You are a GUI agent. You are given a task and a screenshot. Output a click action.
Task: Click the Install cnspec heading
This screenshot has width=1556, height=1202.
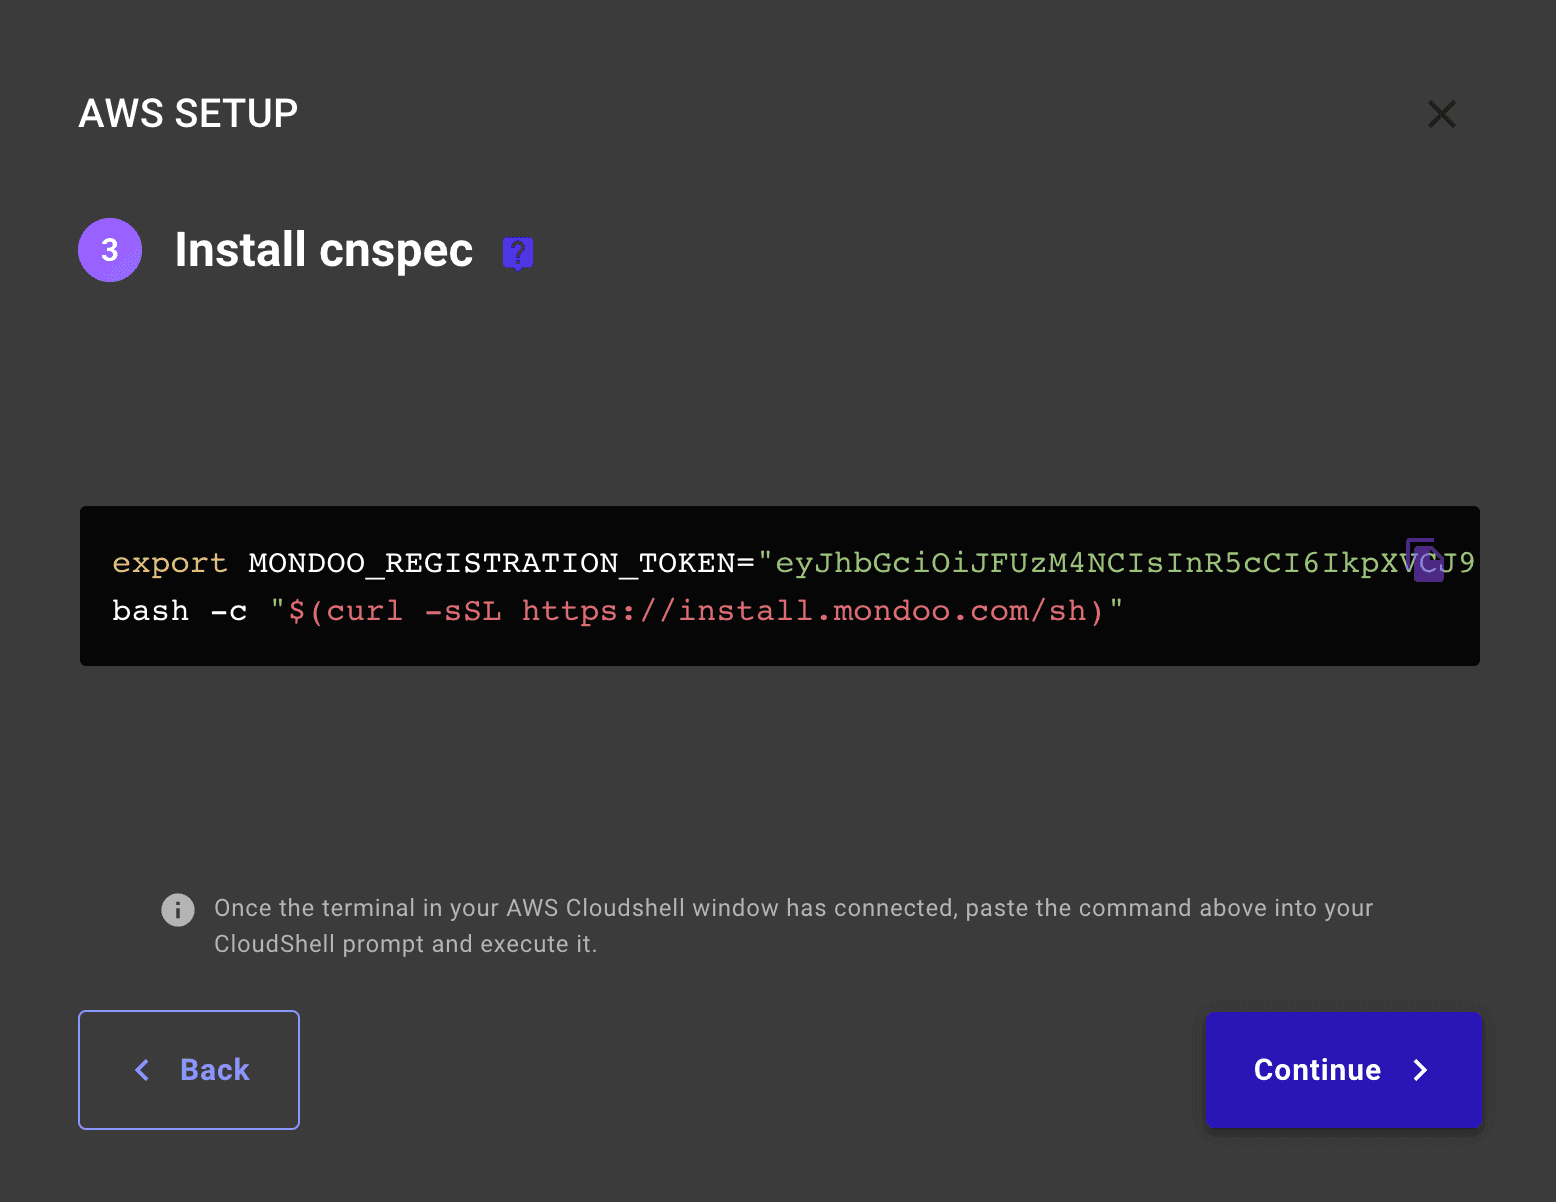(324, 250)
